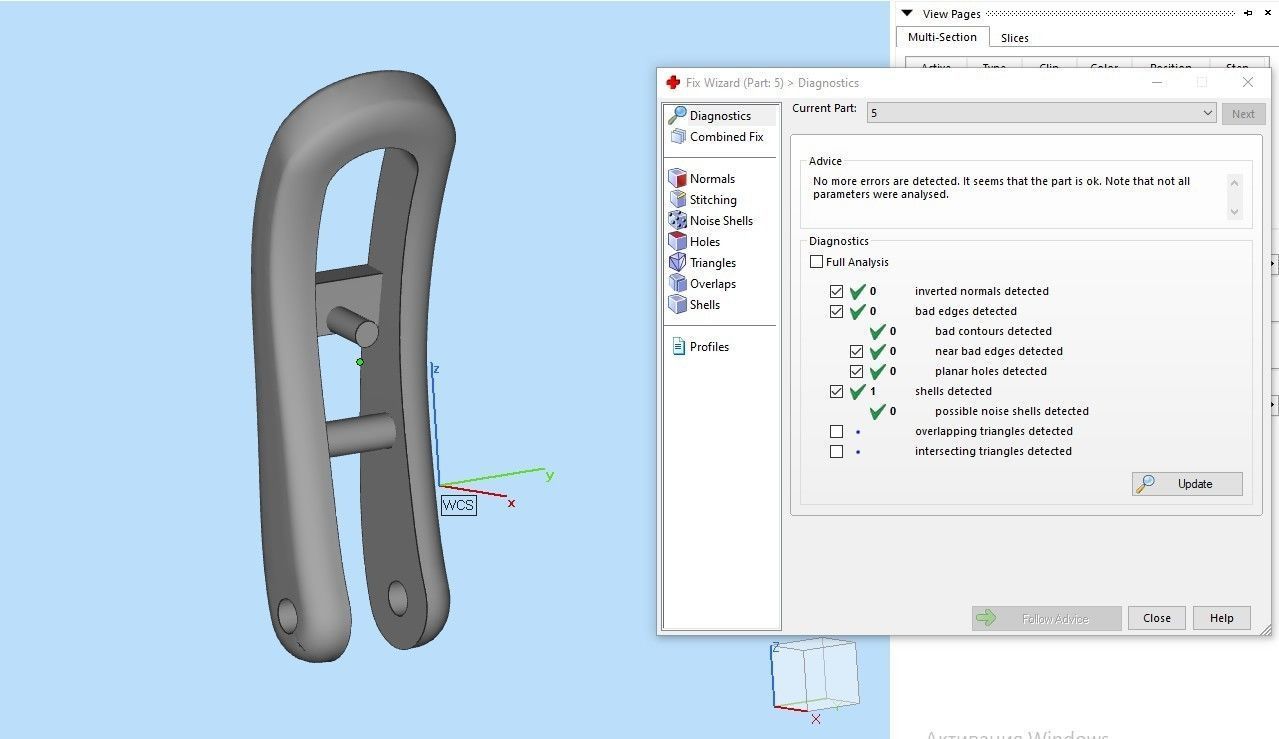Image resolution: width=1279 pixels, height=739 pixels.
Task: Pin the View Pages panel
Action: click(1248, 13)
